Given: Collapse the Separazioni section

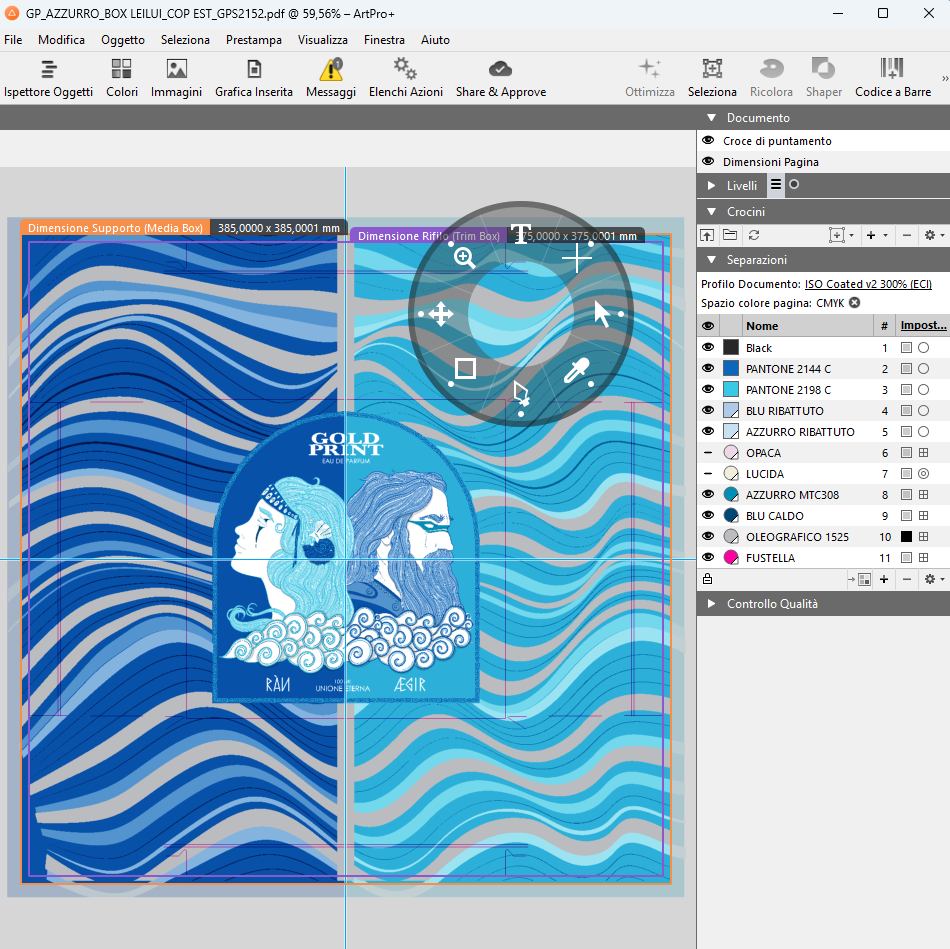Looking at the screenshot, I should point(712,259).
